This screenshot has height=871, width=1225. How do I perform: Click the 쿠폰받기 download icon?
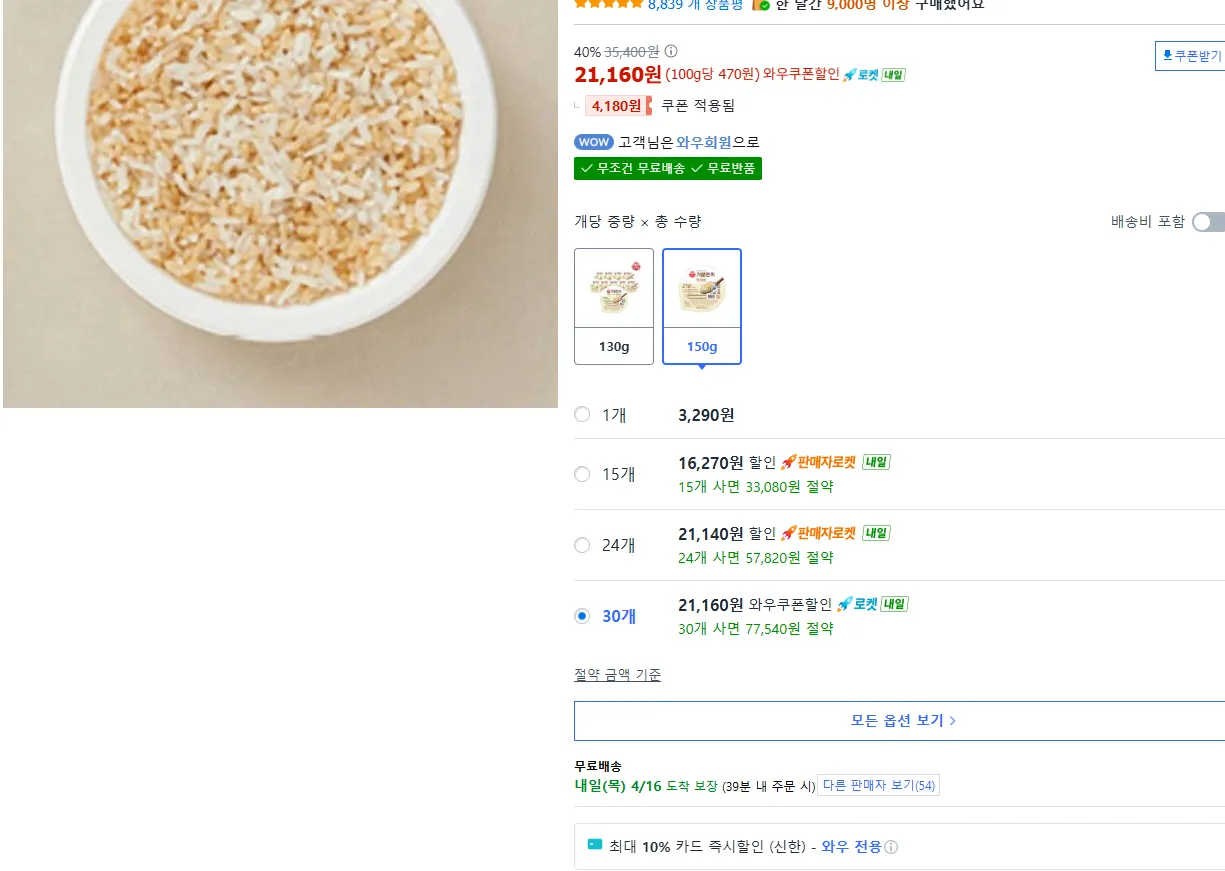(1166, 56)
